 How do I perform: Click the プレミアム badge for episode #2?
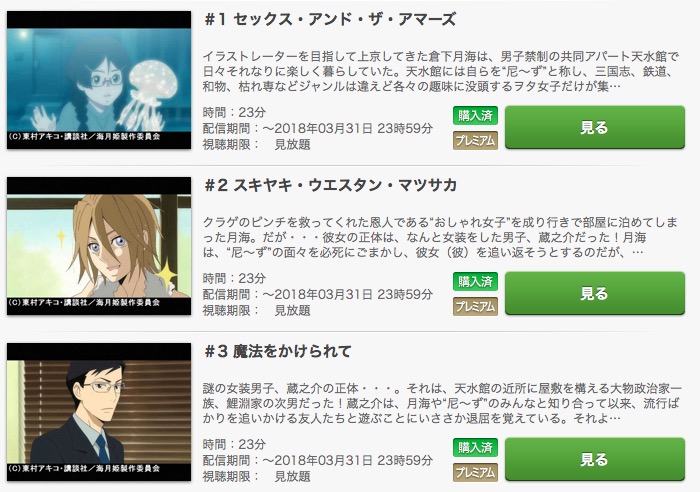coord(475,307)
